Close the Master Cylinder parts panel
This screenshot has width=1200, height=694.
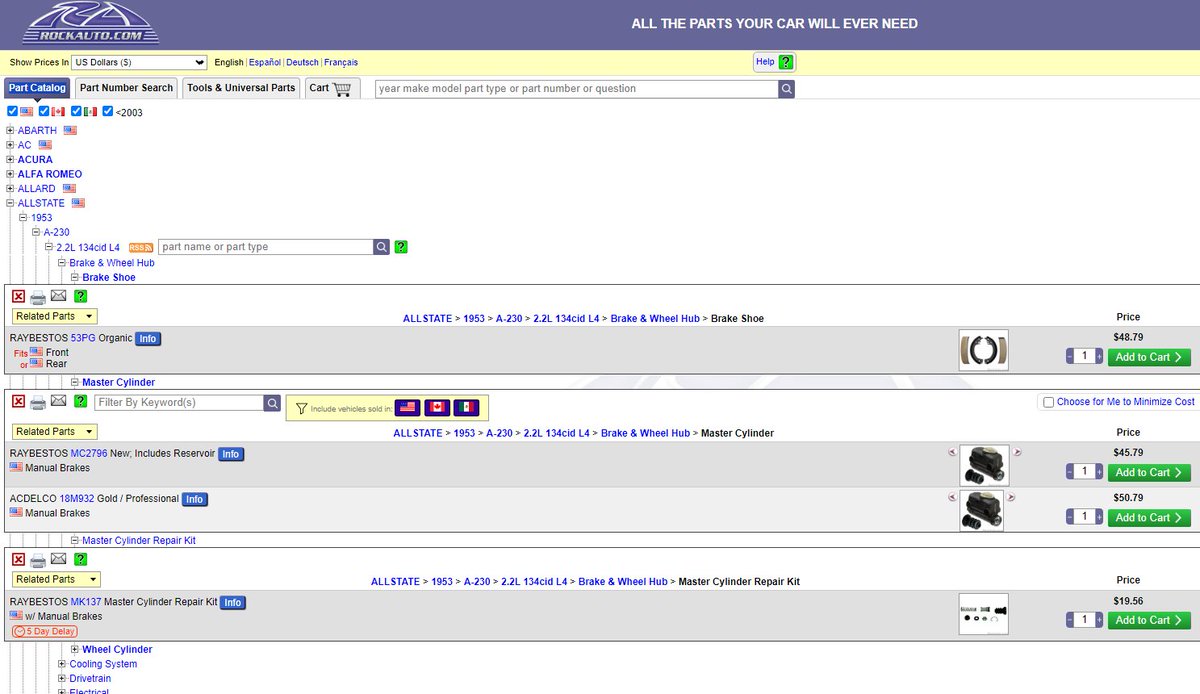18,402
